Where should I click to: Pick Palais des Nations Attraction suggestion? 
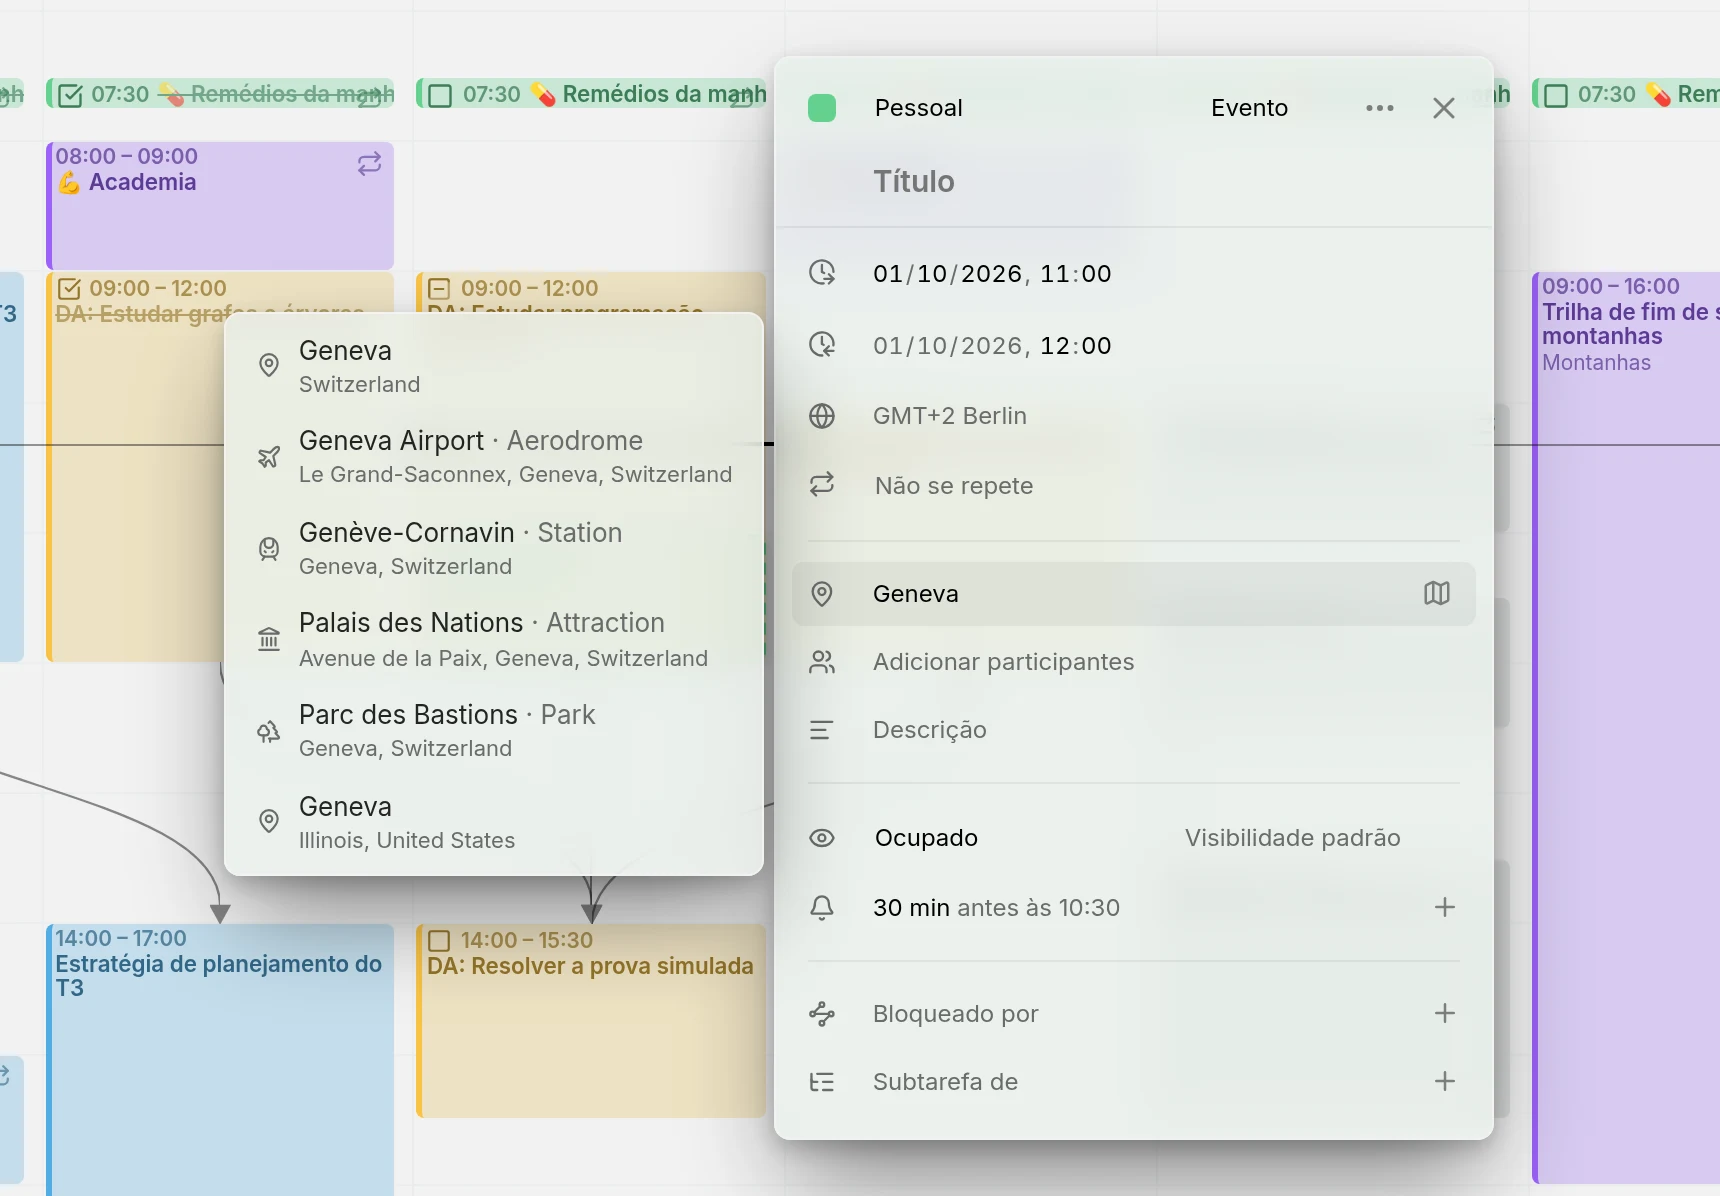494,640
